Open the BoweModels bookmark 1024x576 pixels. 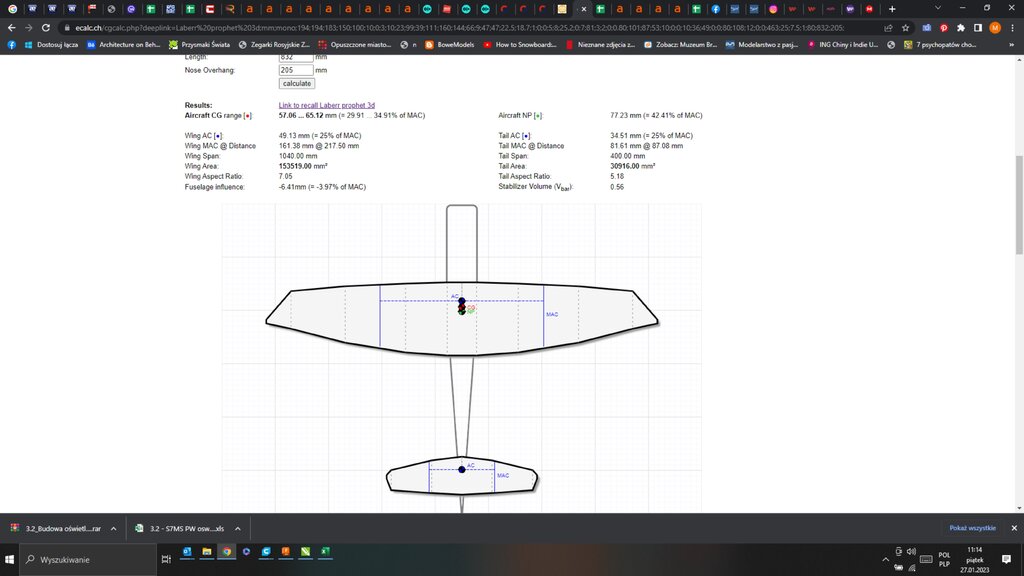tap(448, 45)
